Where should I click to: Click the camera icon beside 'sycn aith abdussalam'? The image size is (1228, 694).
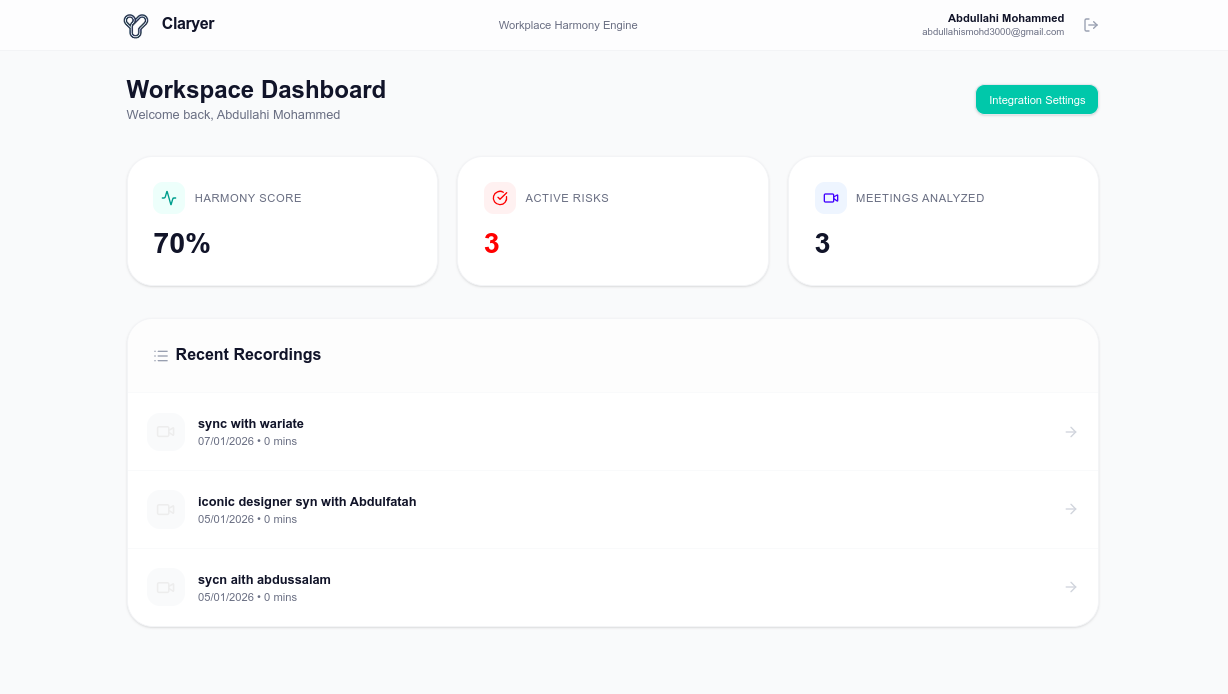click(x=165, y=587)
